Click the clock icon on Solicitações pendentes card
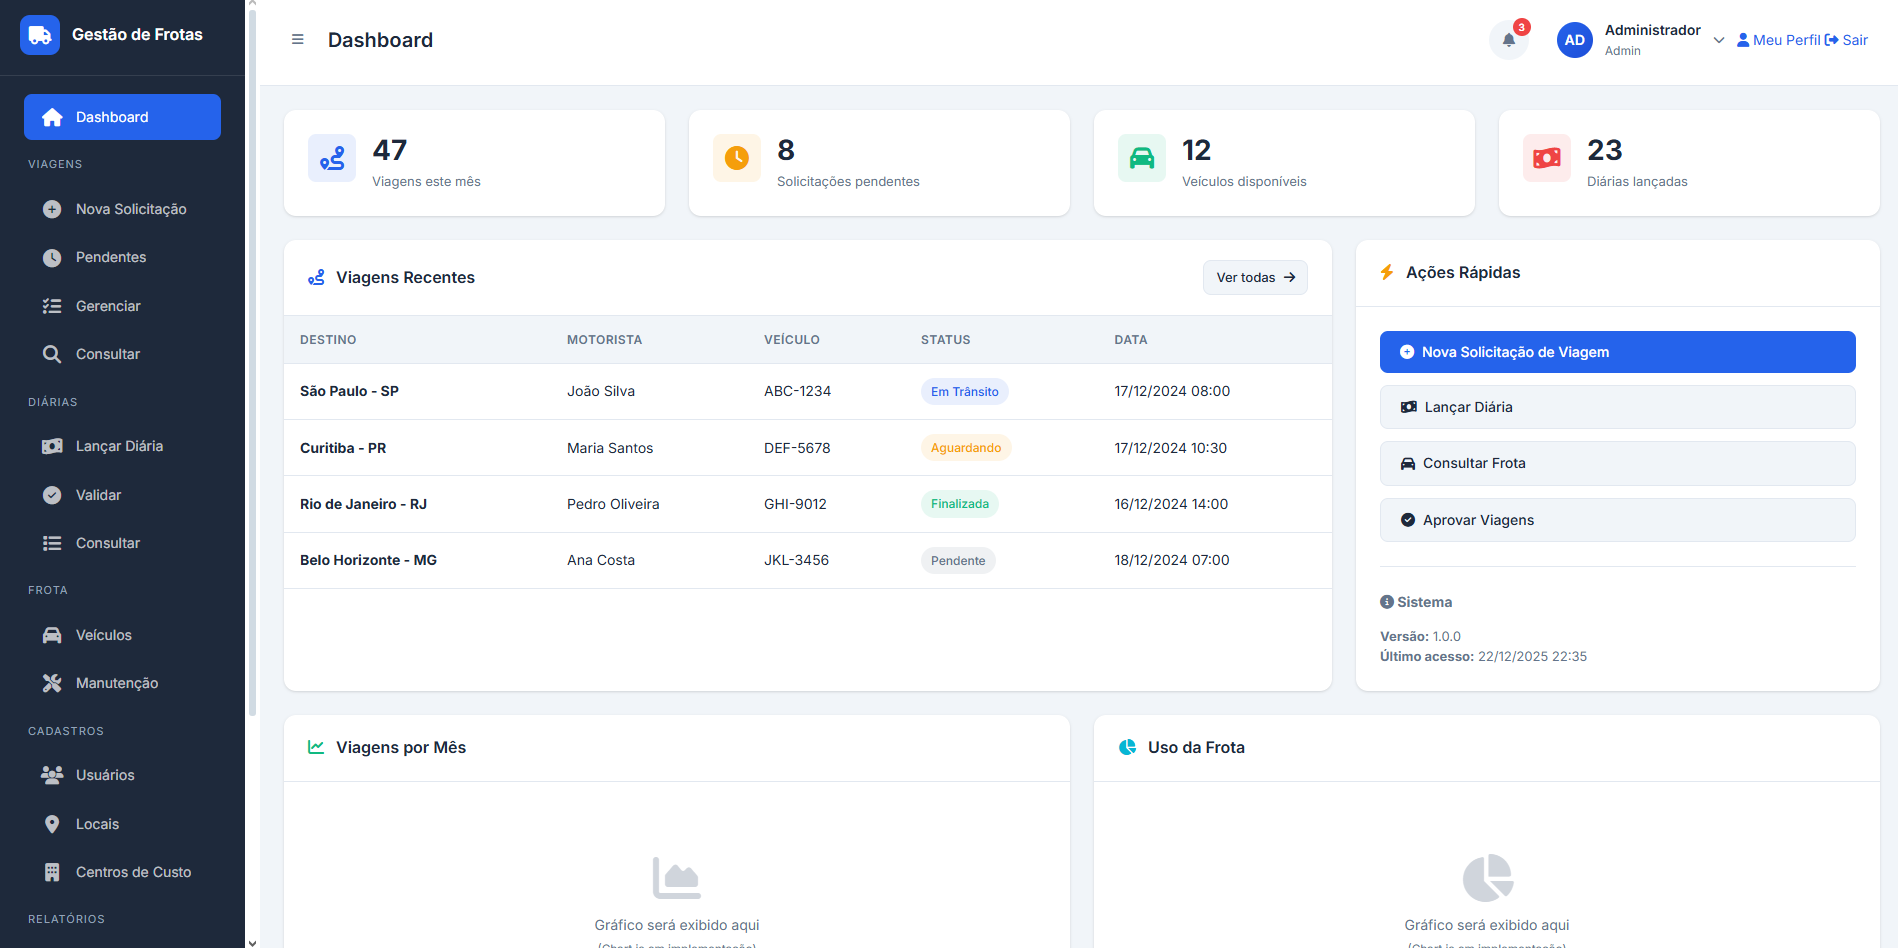Image resolution: width=1898 pixels, height=948 pixels. 737,158
